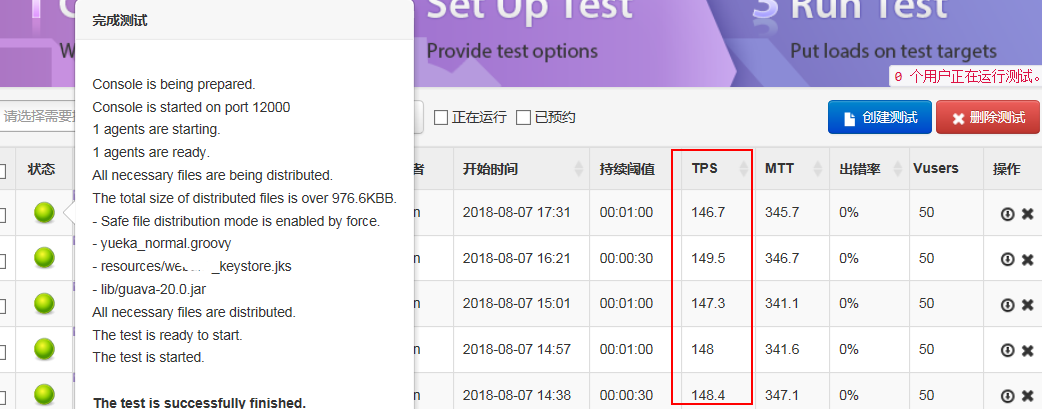Click the green status ball of the 17:31 test
Screen dimensions: 1042x409
tap(43, 212)
